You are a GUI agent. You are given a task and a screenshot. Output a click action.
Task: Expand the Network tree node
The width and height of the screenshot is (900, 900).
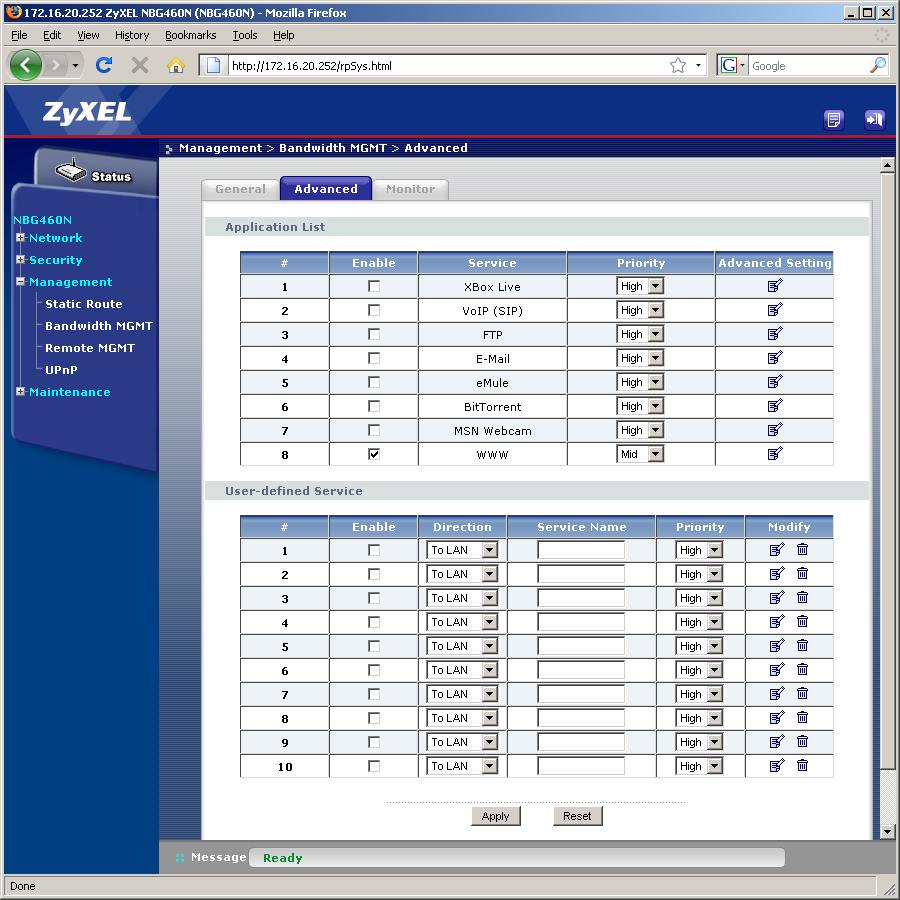(x=21, y=238)
